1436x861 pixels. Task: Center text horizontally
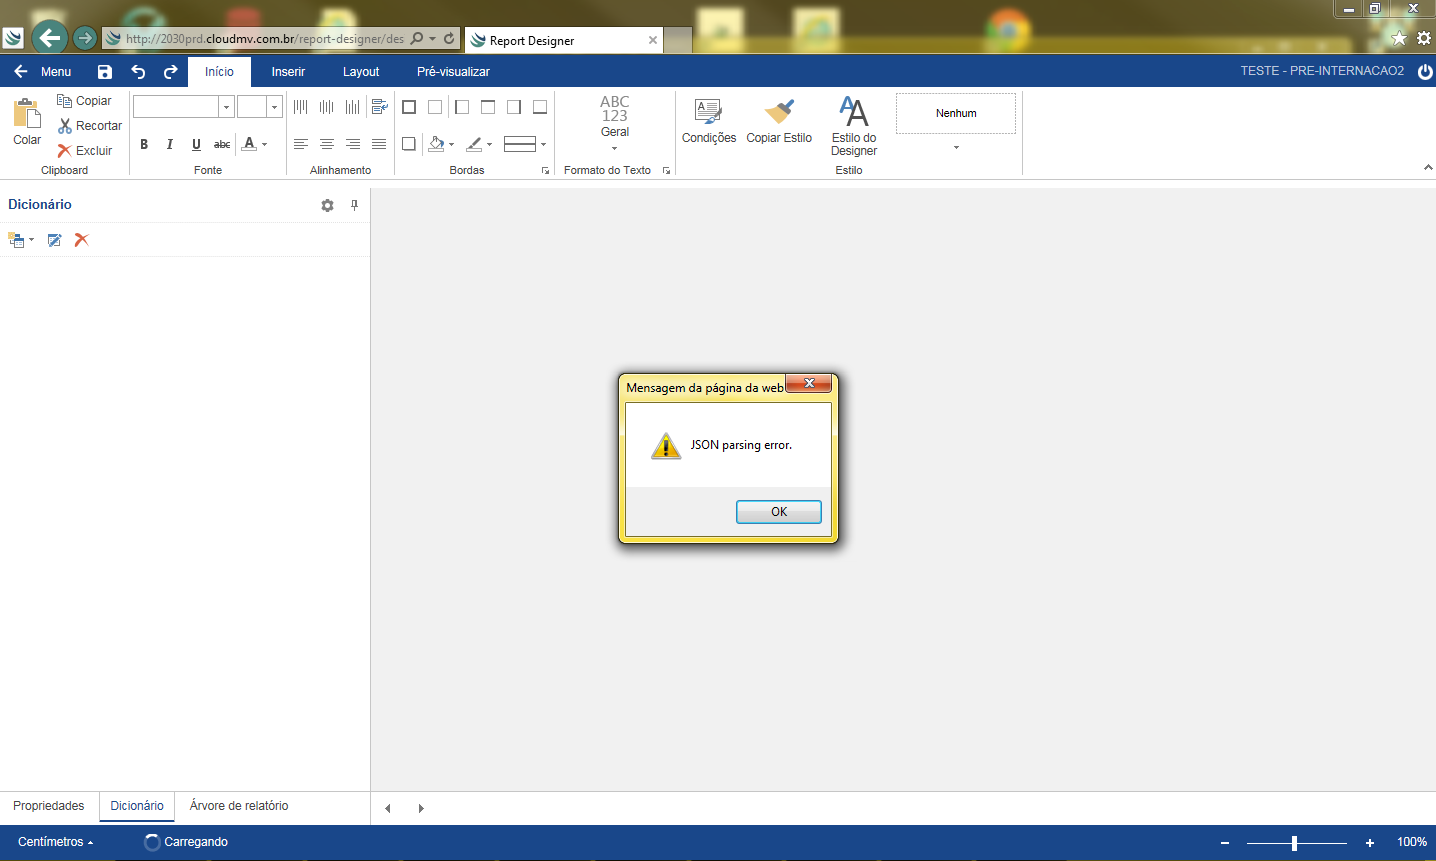tap(327, 144)
